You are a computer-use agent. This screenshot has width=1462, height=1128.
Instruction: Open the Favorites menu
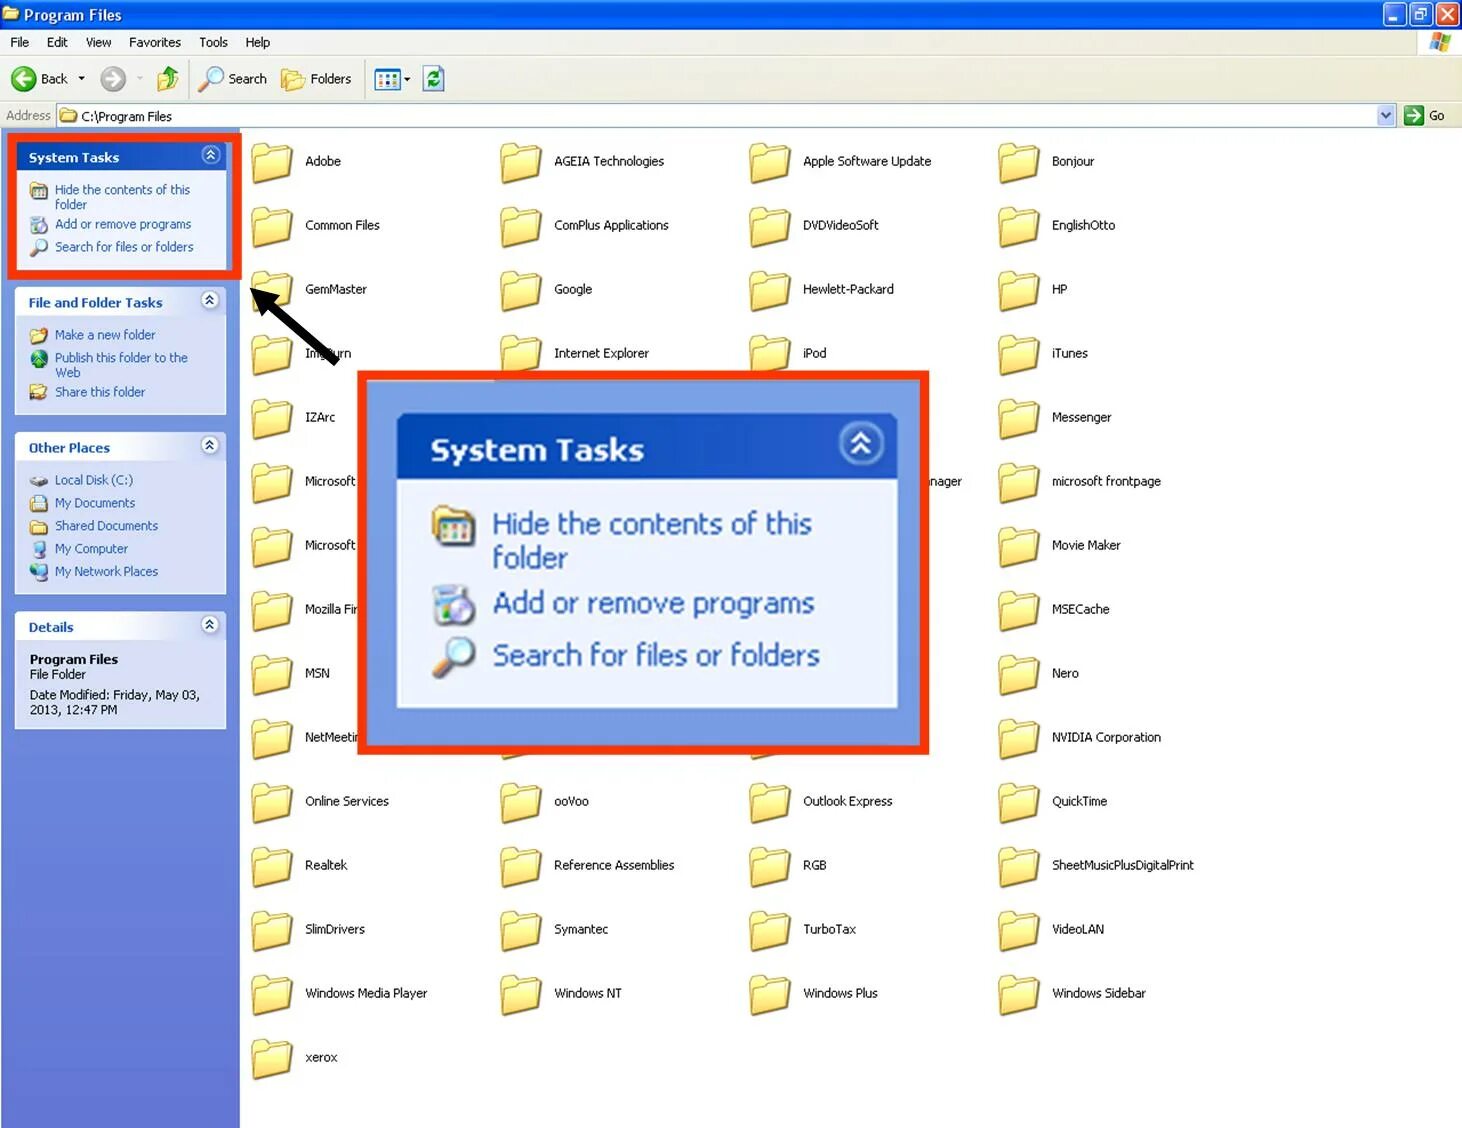(155, 42)
